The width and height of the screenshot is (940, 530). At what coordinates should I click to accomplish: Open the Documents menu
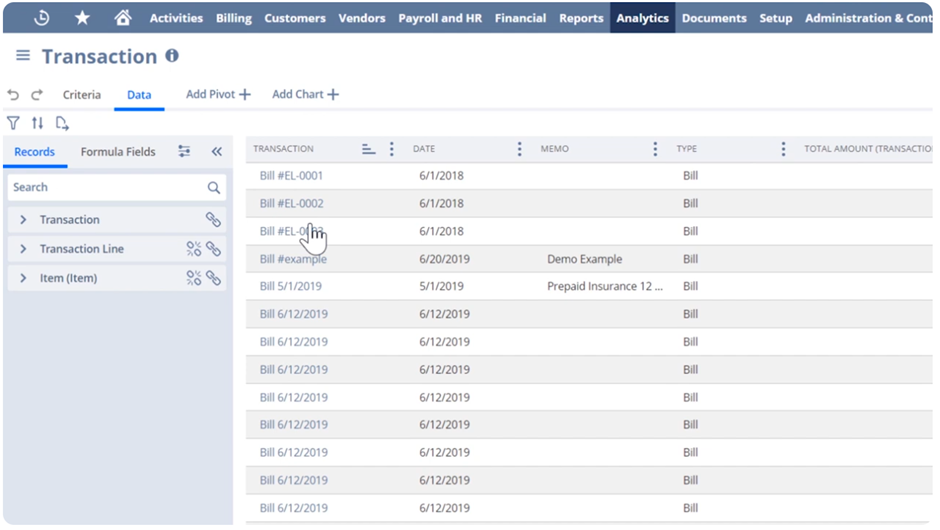point(714,18)
